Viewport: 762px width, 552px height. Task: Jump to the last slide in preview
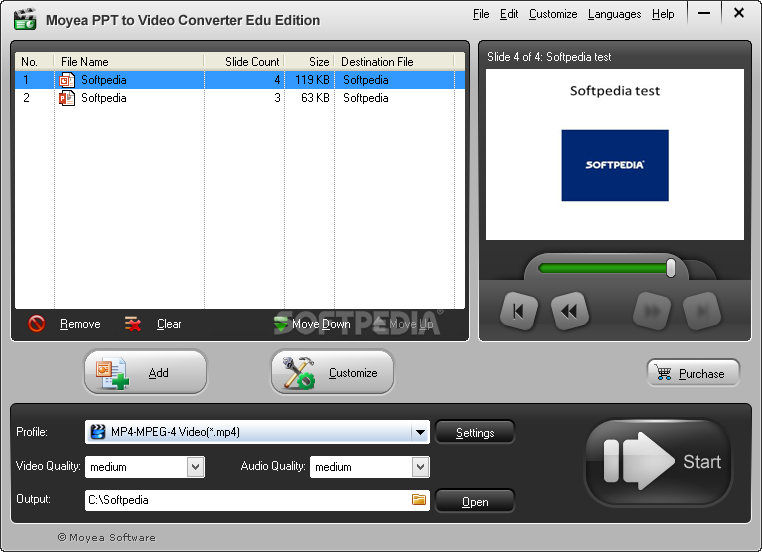[702, 311]
